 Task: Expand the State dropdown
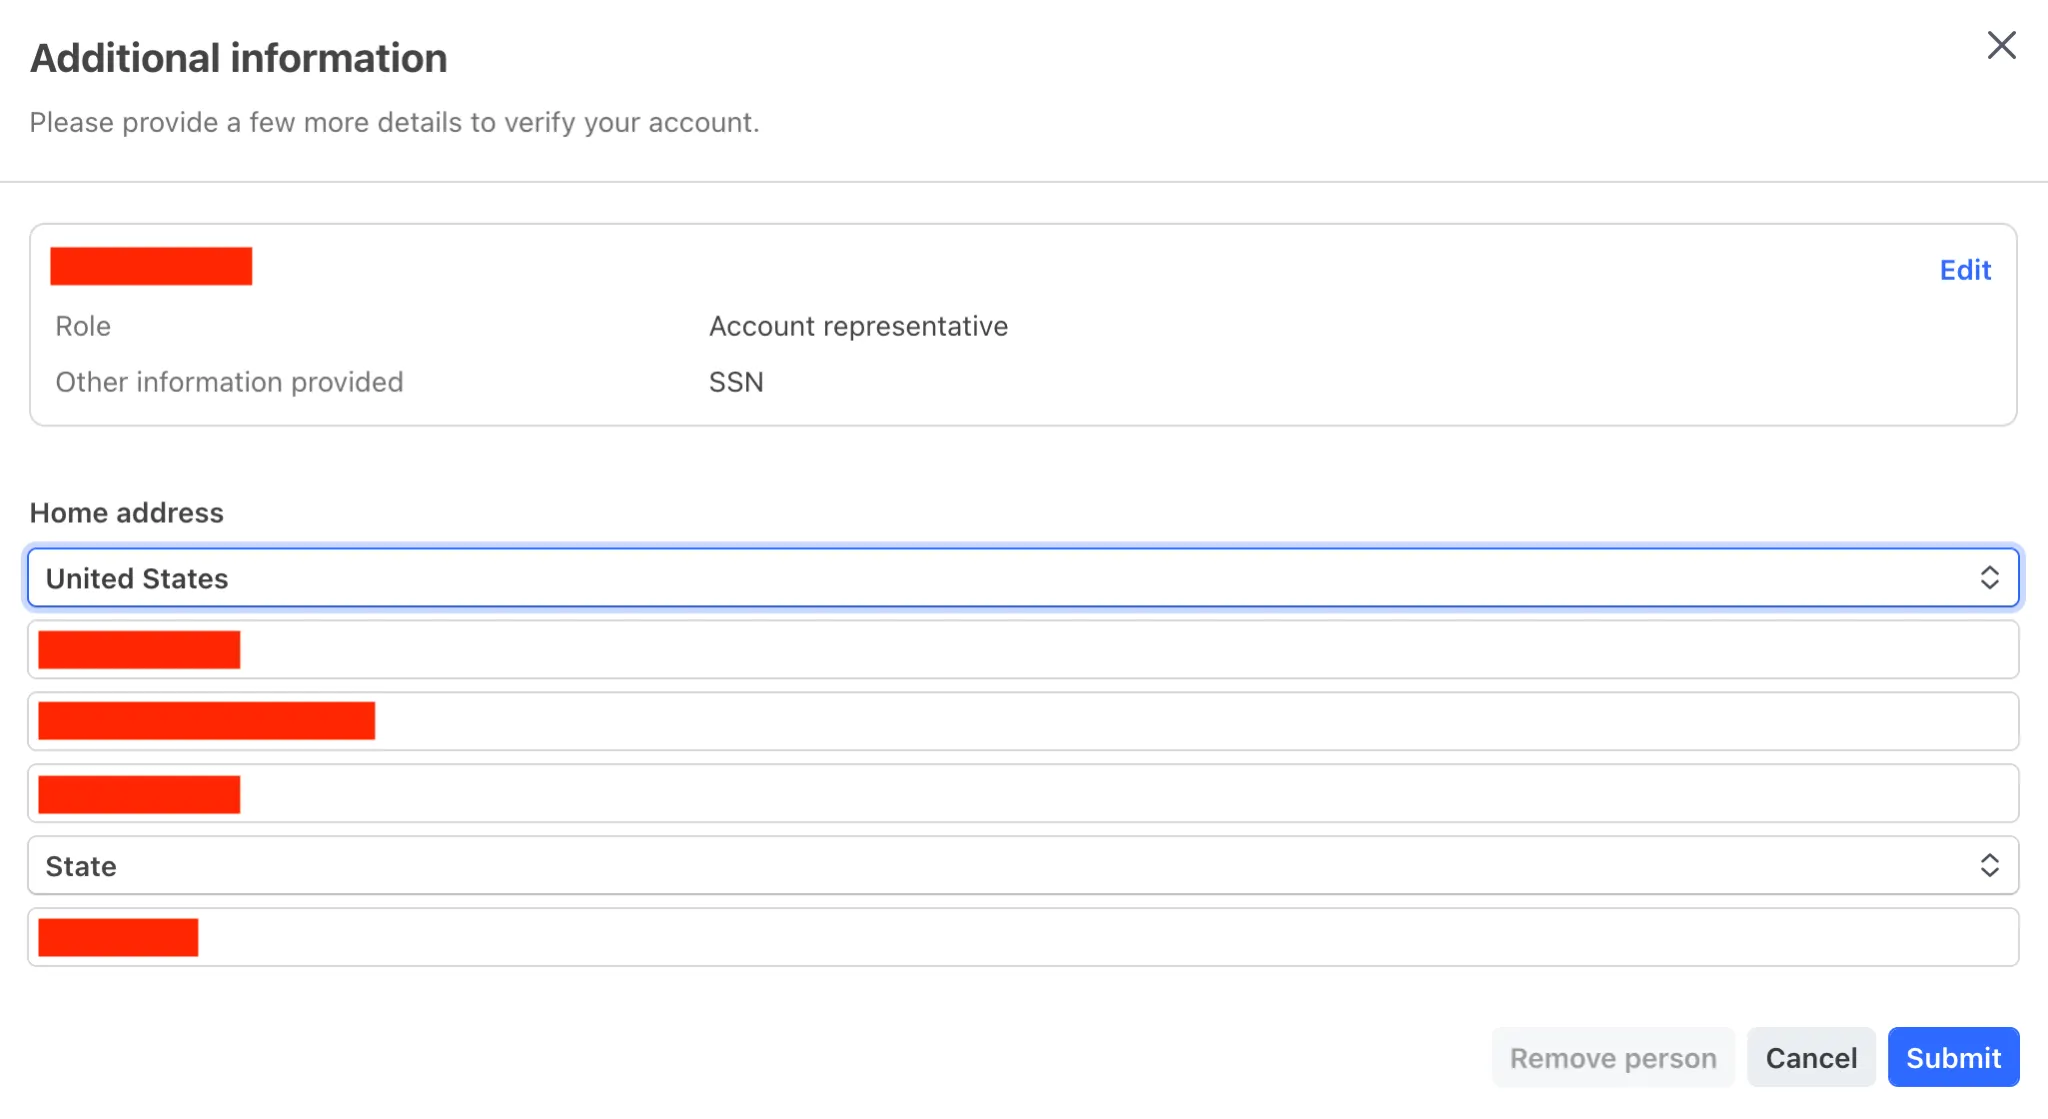coord(1000,866)
